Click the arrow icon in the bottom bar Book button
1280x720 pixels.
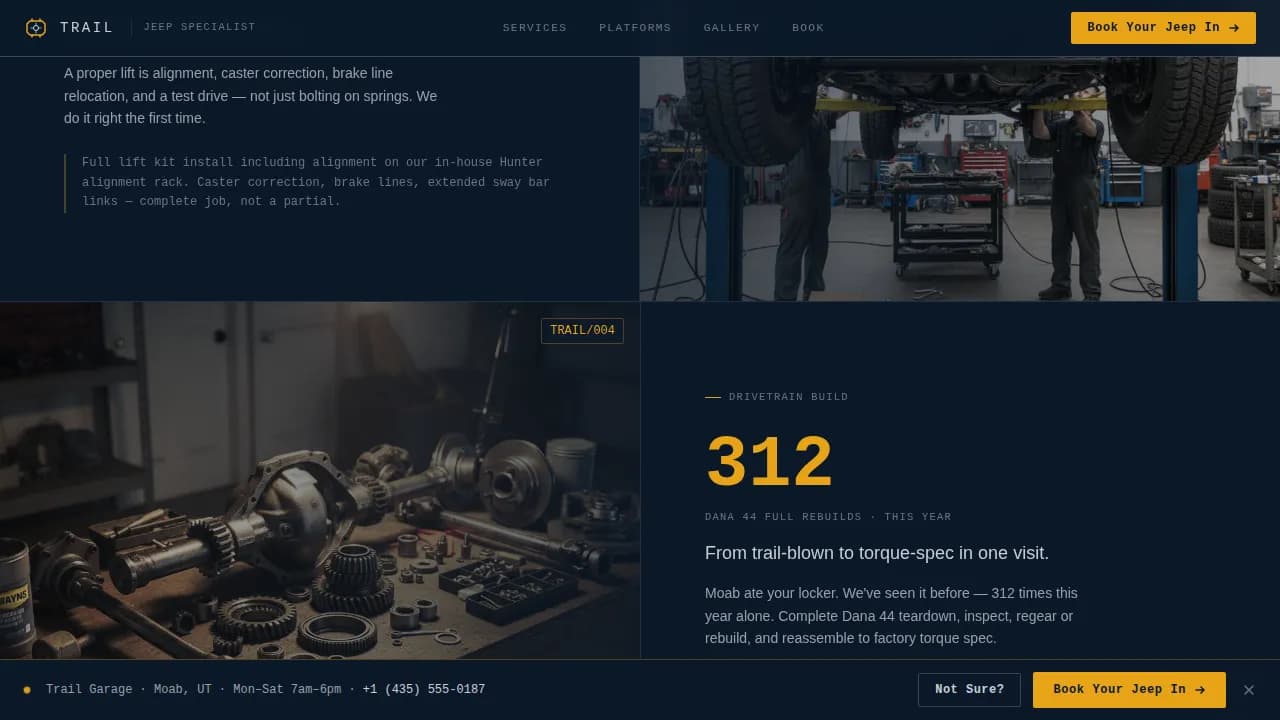(x=1200, y=690)
